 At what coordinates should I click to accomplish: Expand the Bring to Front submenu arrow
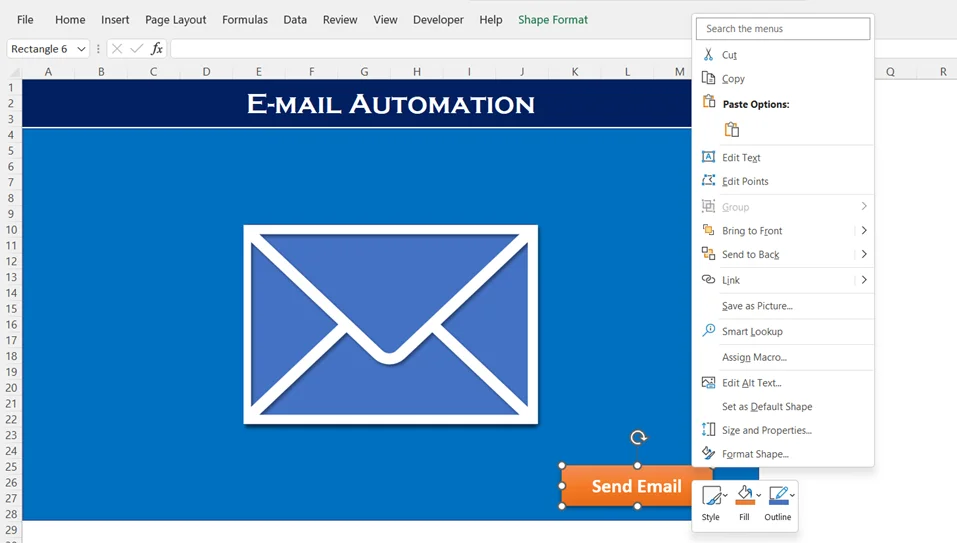click(864, 230)
